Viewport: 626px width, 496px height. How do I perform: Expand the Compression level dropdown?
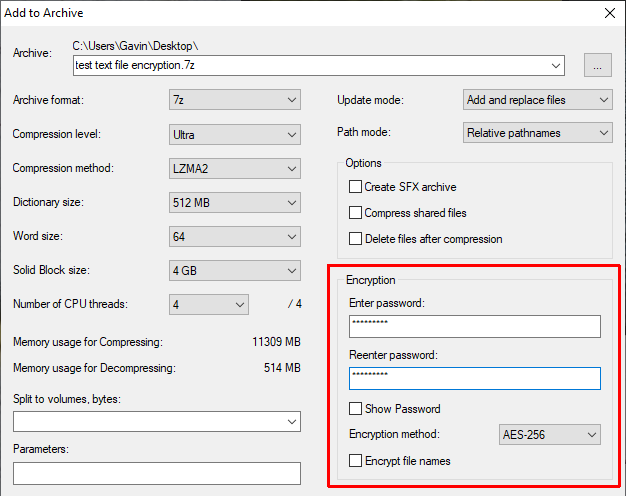[235, 134]
